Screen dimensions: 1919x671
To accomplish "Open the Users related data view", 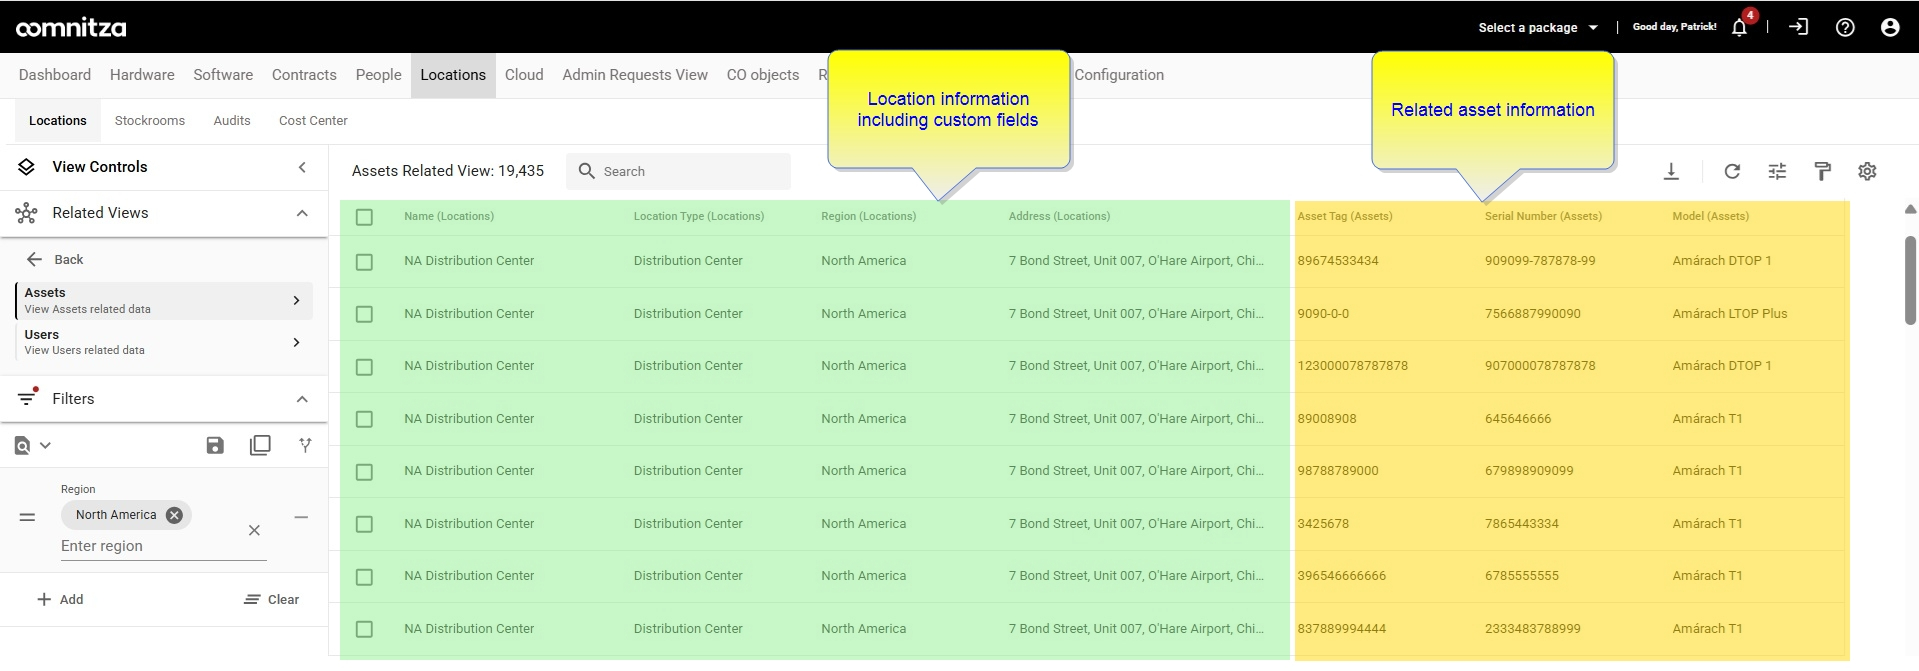I will tap(164, 342).
